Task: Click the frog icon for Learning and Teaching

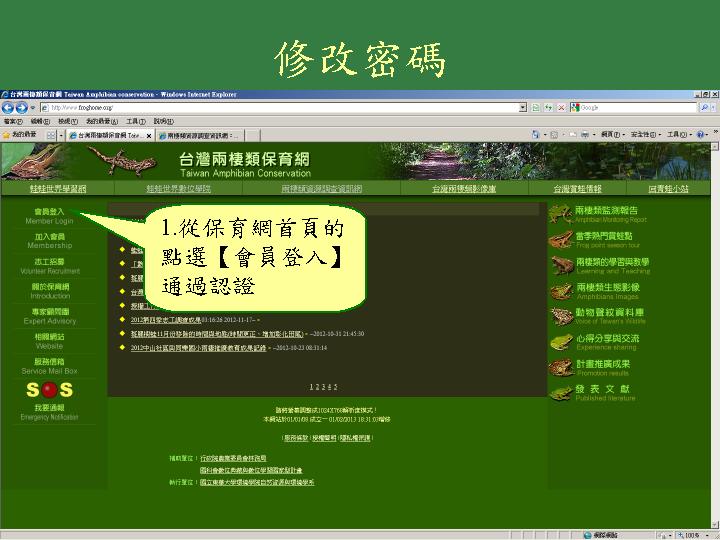Action: click(x=562, y=265)
